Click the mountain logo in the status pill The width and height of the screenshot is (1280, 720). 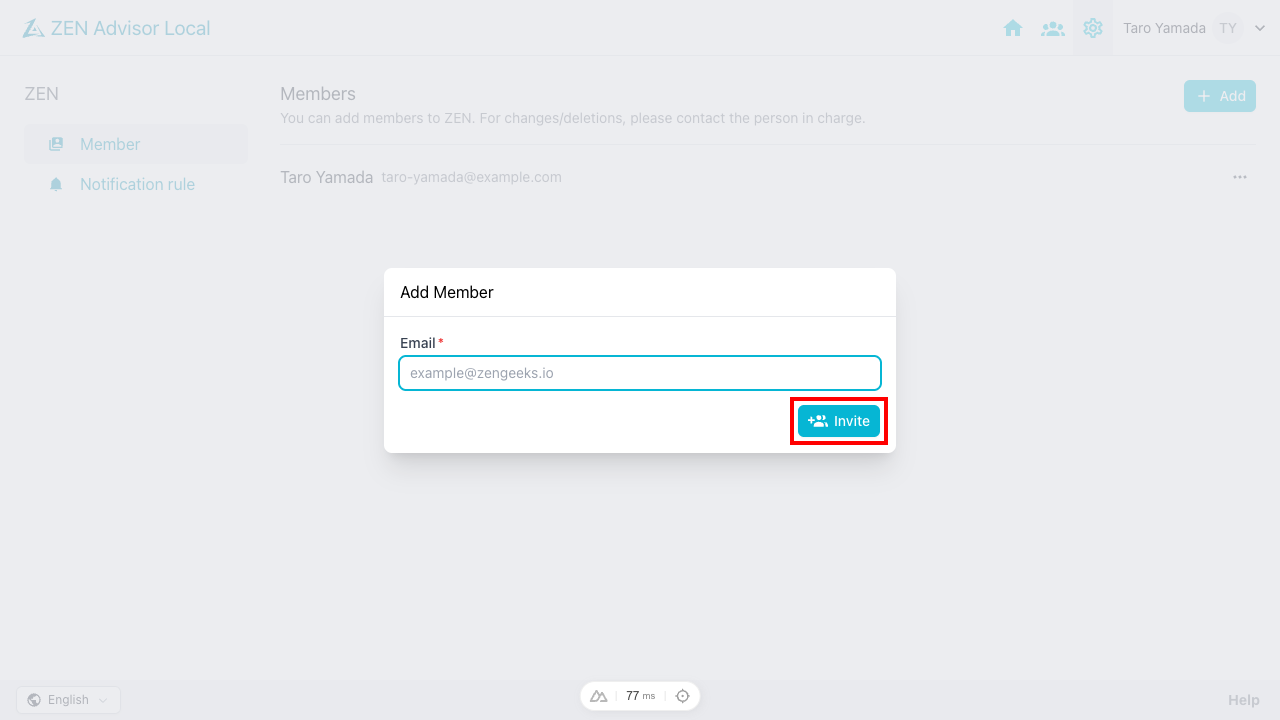point(599,695)
